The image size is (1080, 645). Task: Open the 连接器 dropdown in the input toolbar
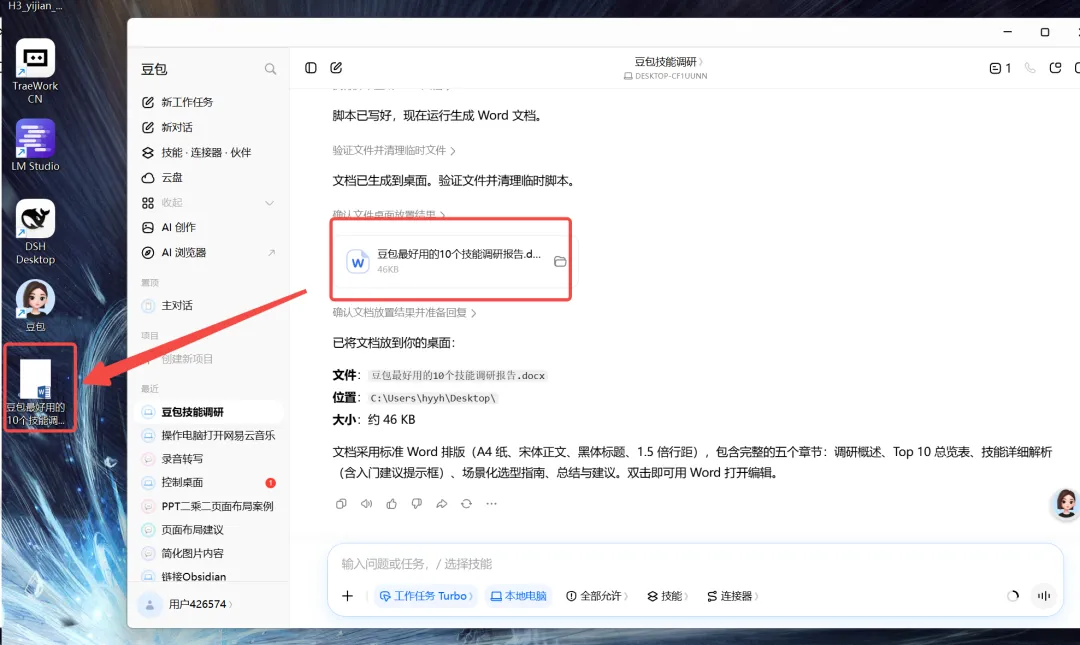tap(732, 596)
